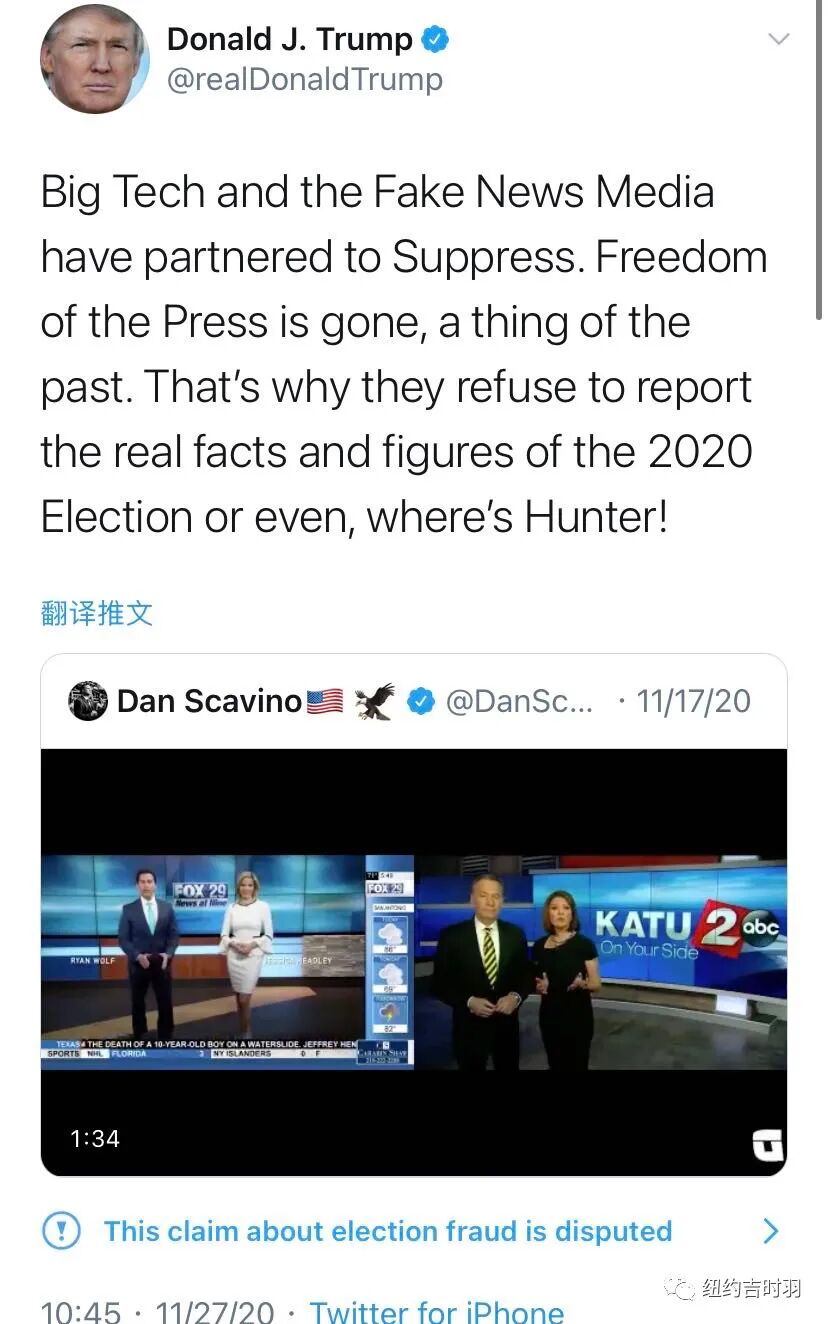Open Donald J. Trump's profile picture
Screen dimensions: 828x1324
tap(95, 58)
